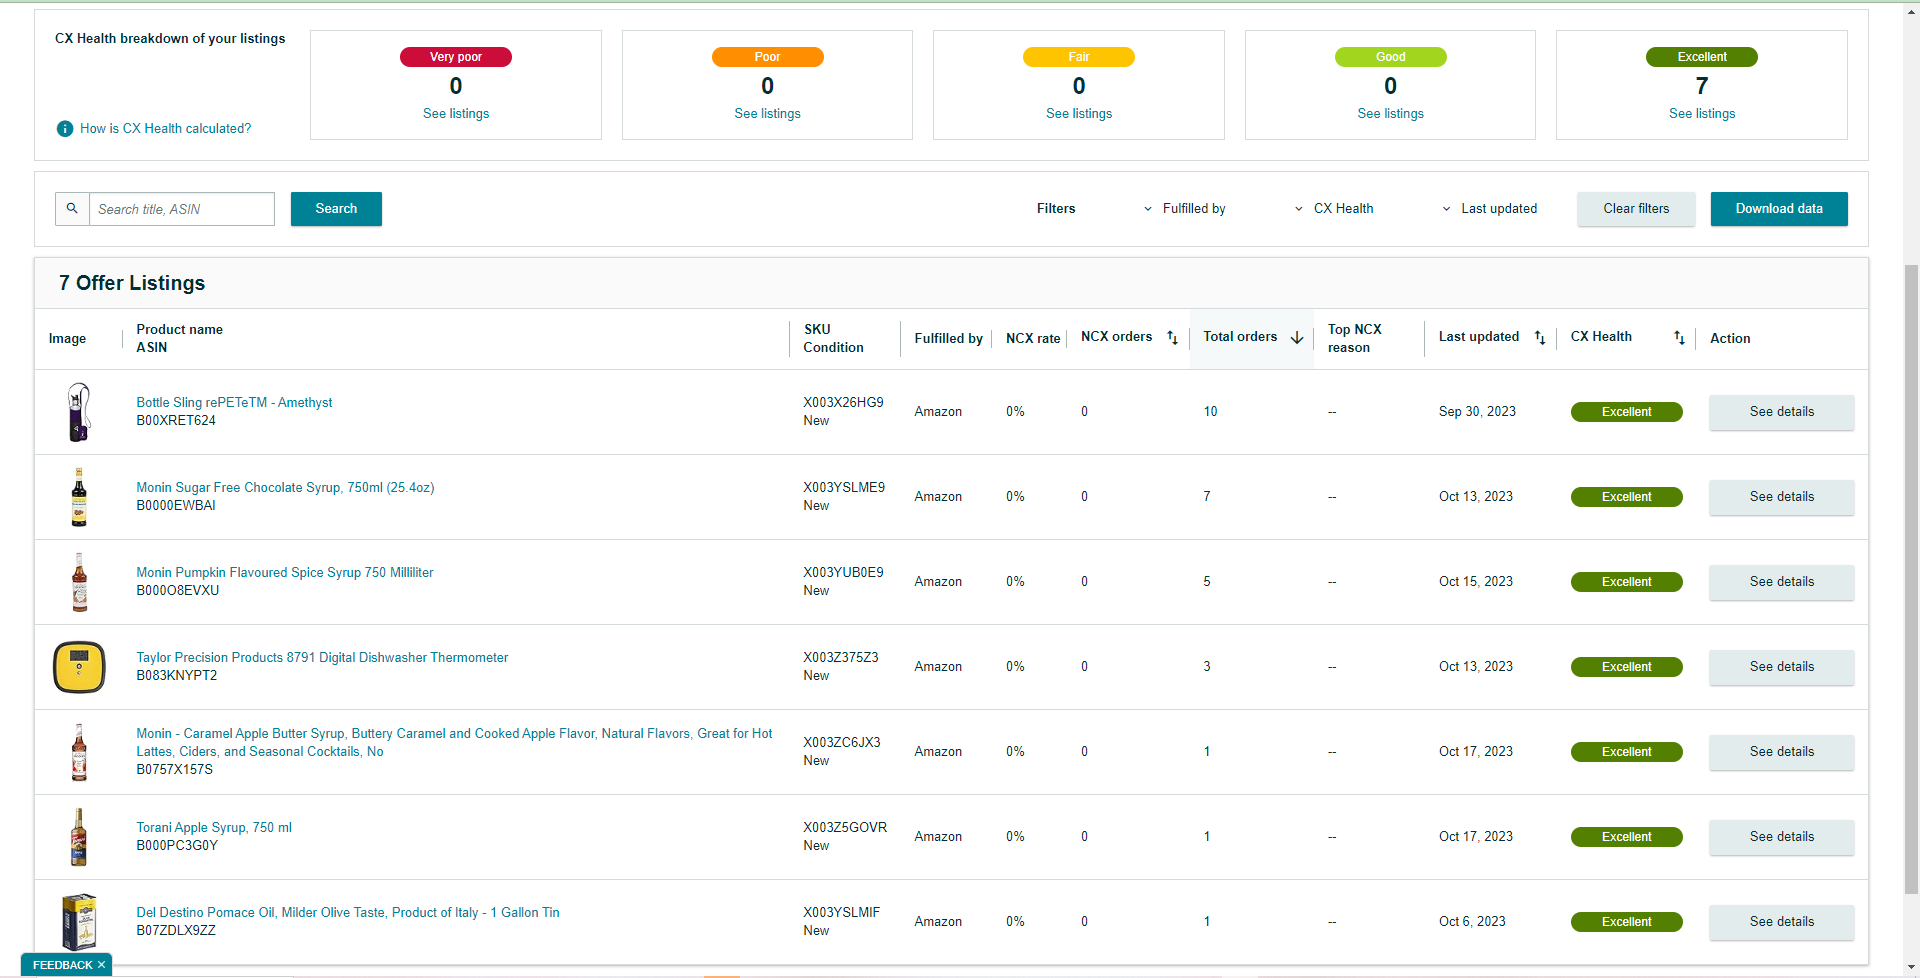Click the Last updated column header

(x=1479, y=337)
